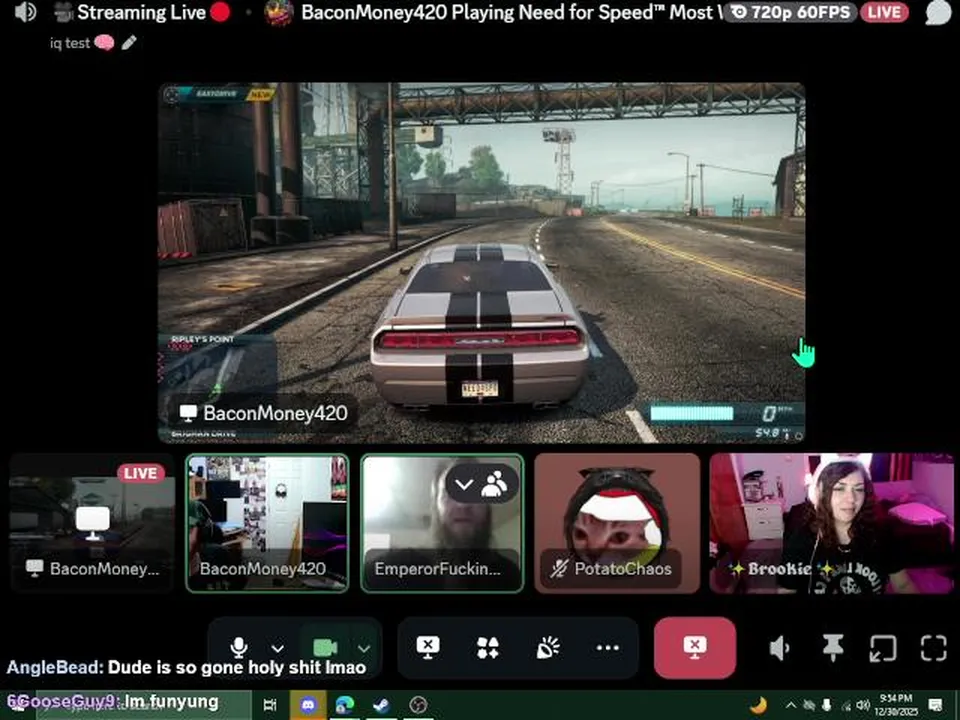
Task: Open the clock showing 9:34 PM
Action: tap(896, 705)
